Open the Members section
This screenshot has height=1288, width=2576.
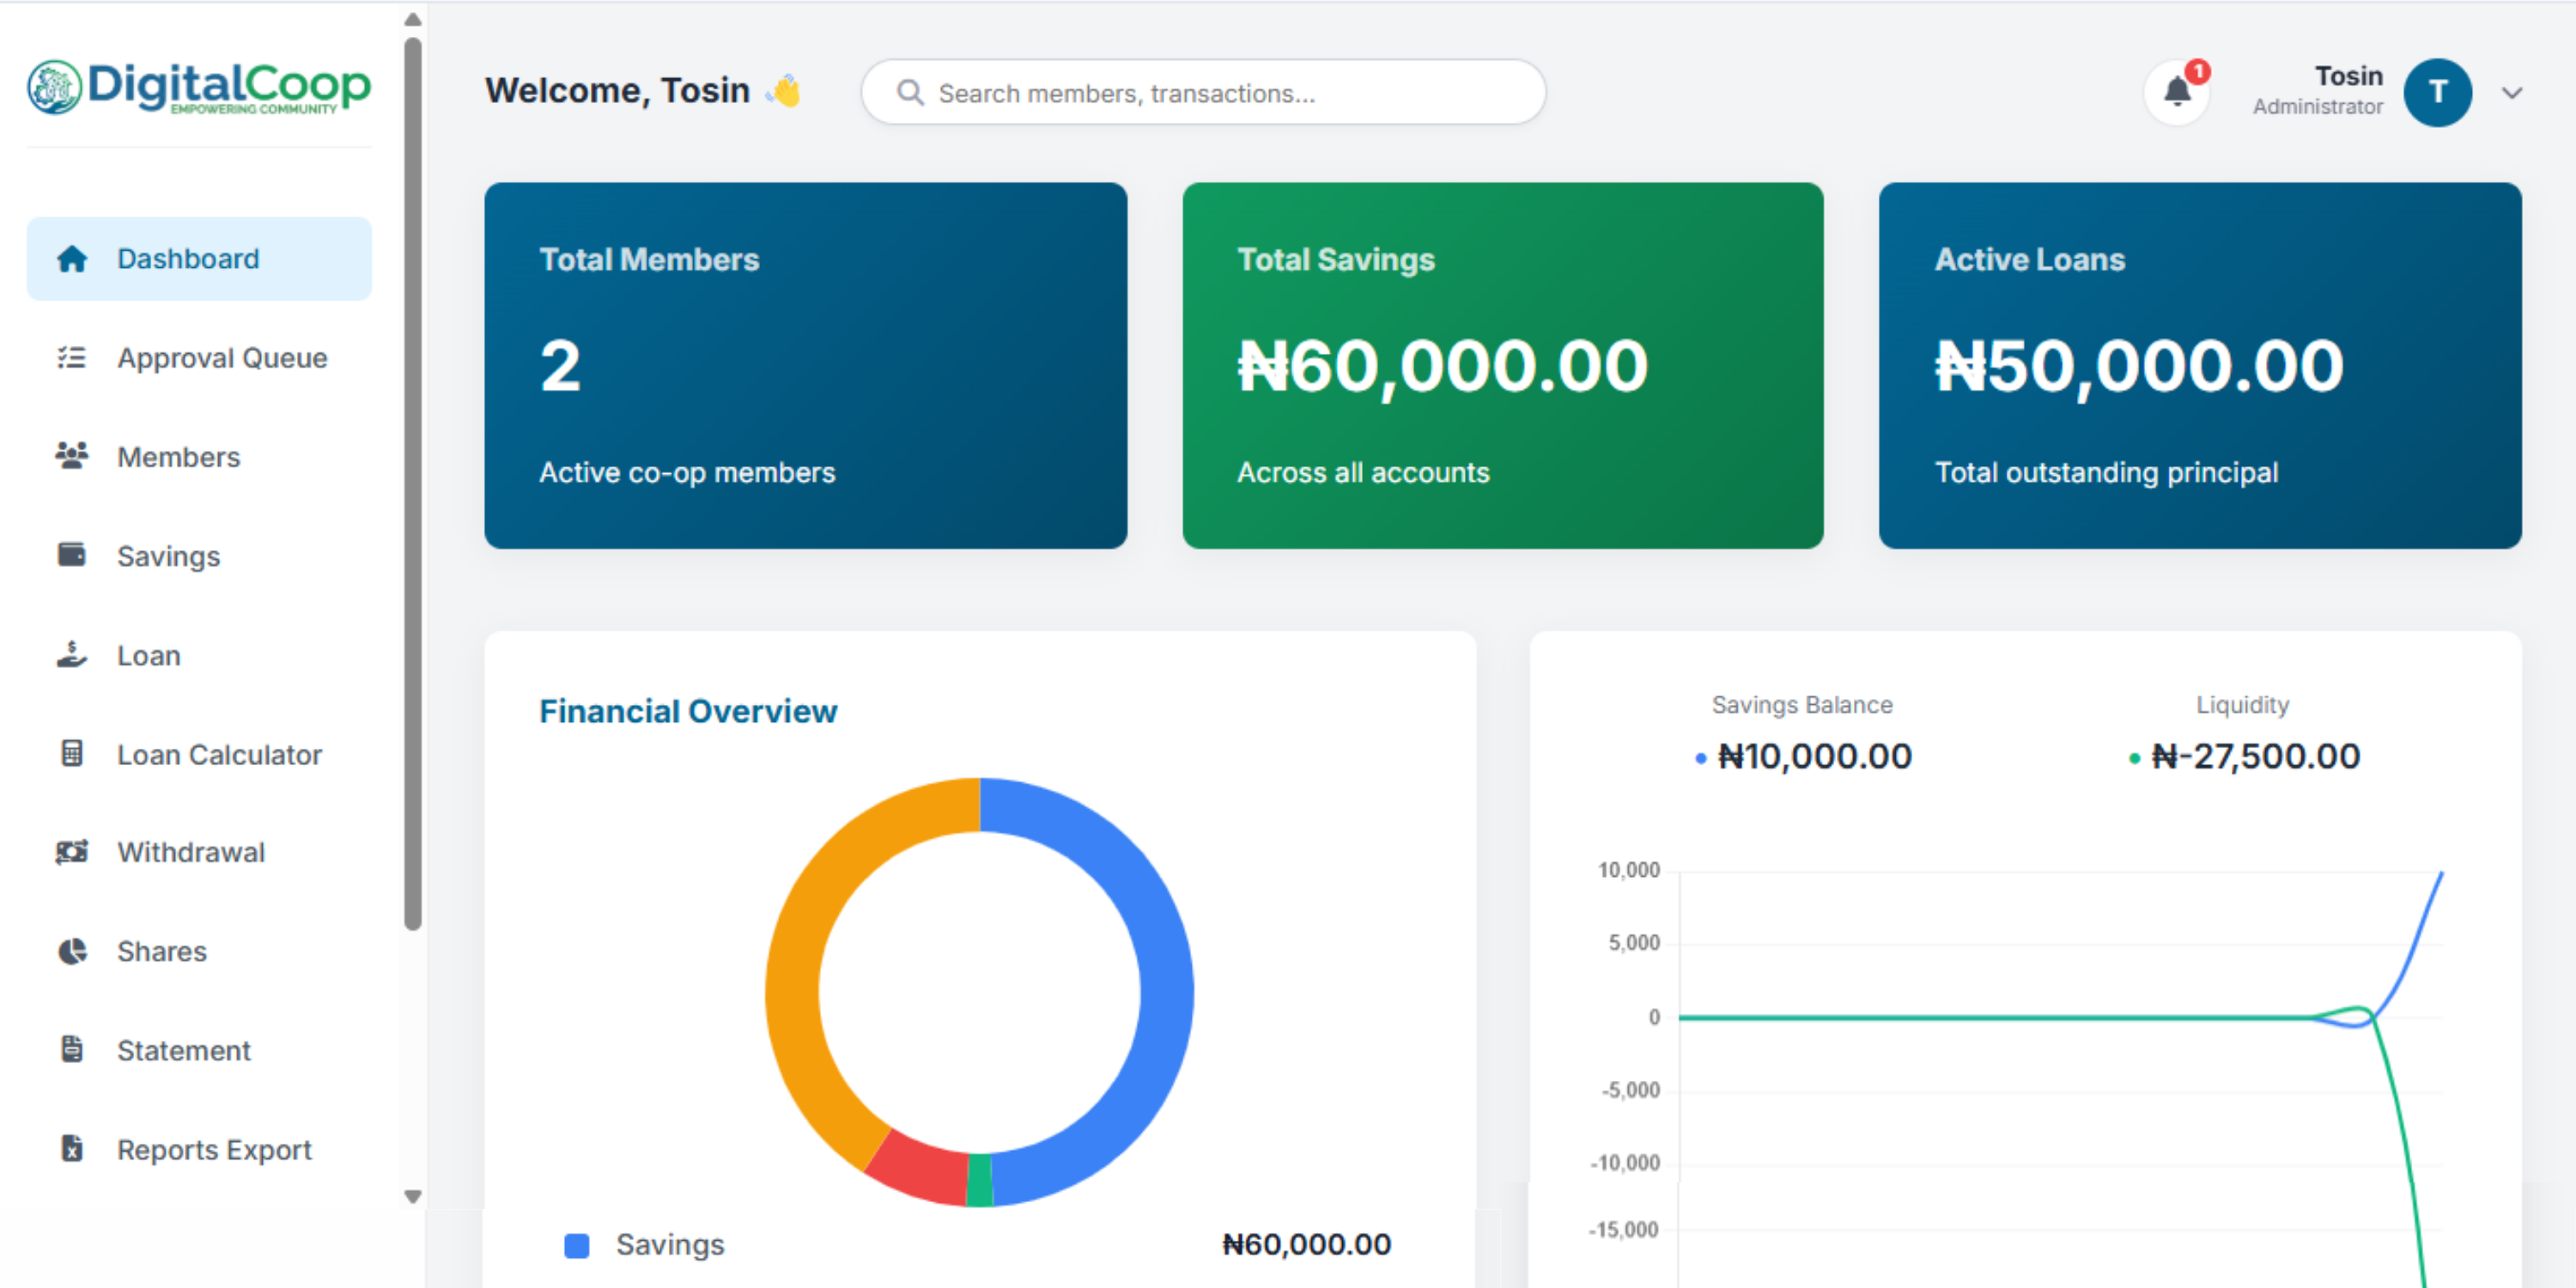199,456
